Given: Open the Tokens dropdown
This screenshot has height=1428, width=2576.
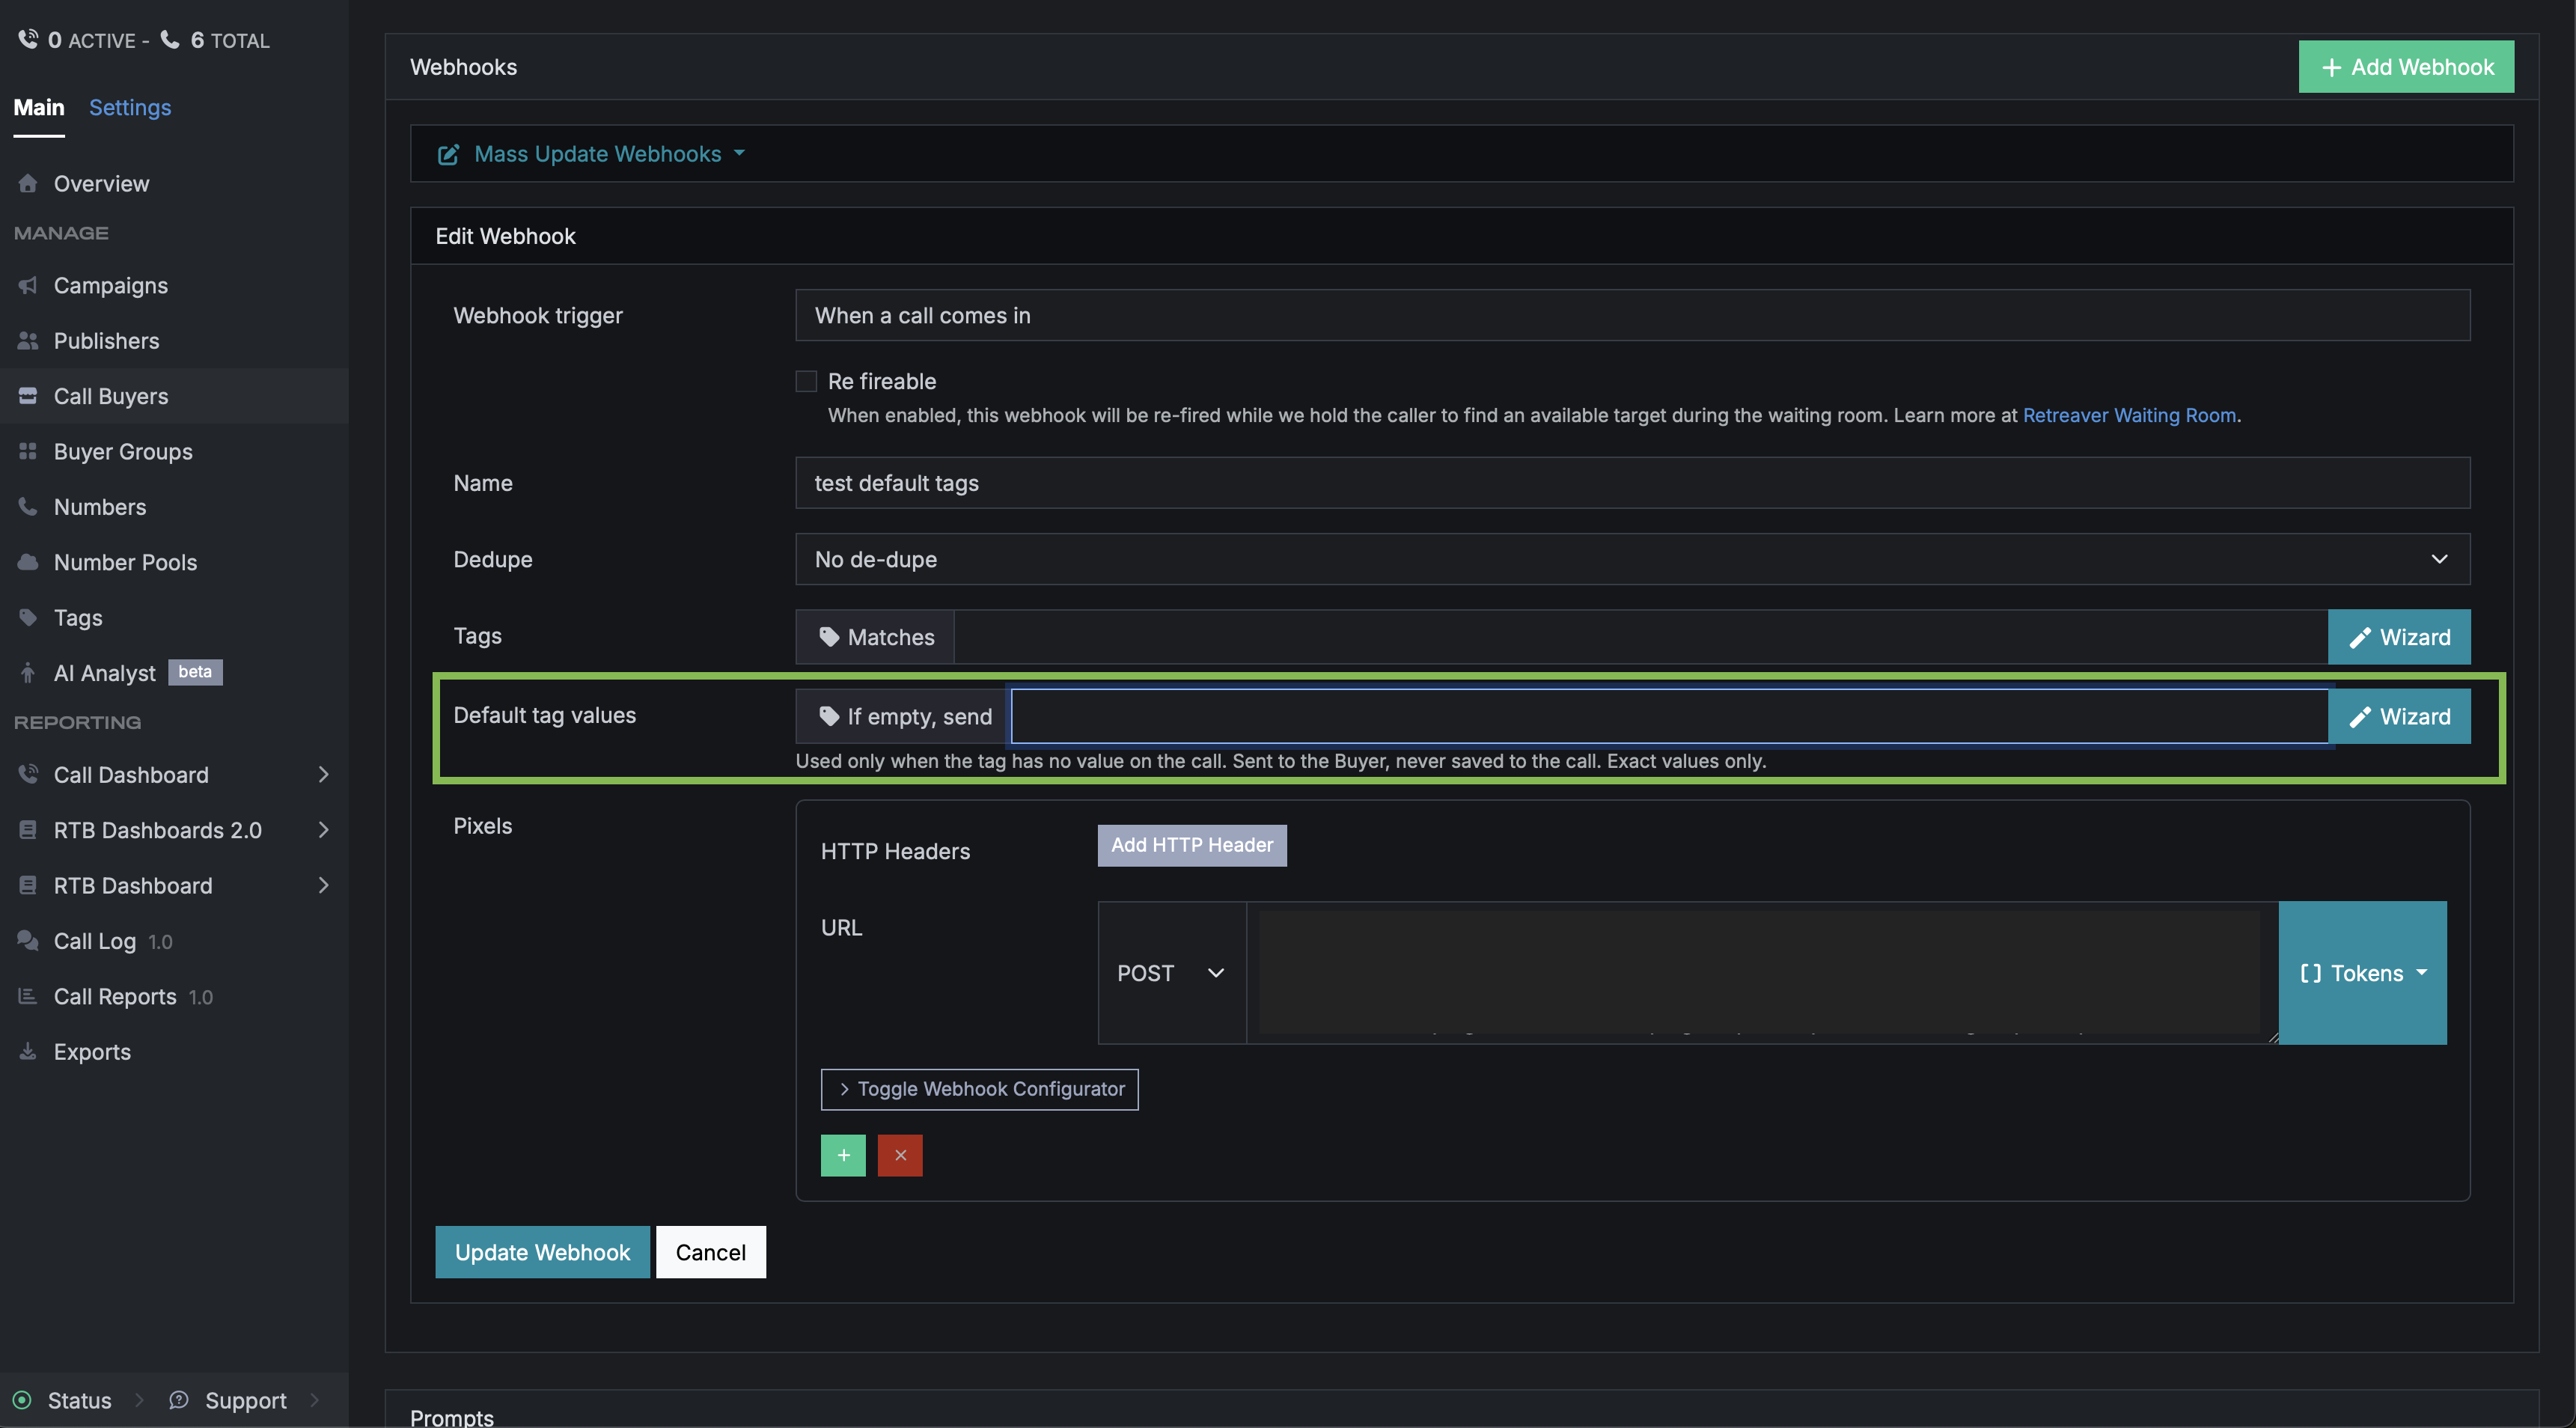Looking at the screenshot, I should point(2362,973).
